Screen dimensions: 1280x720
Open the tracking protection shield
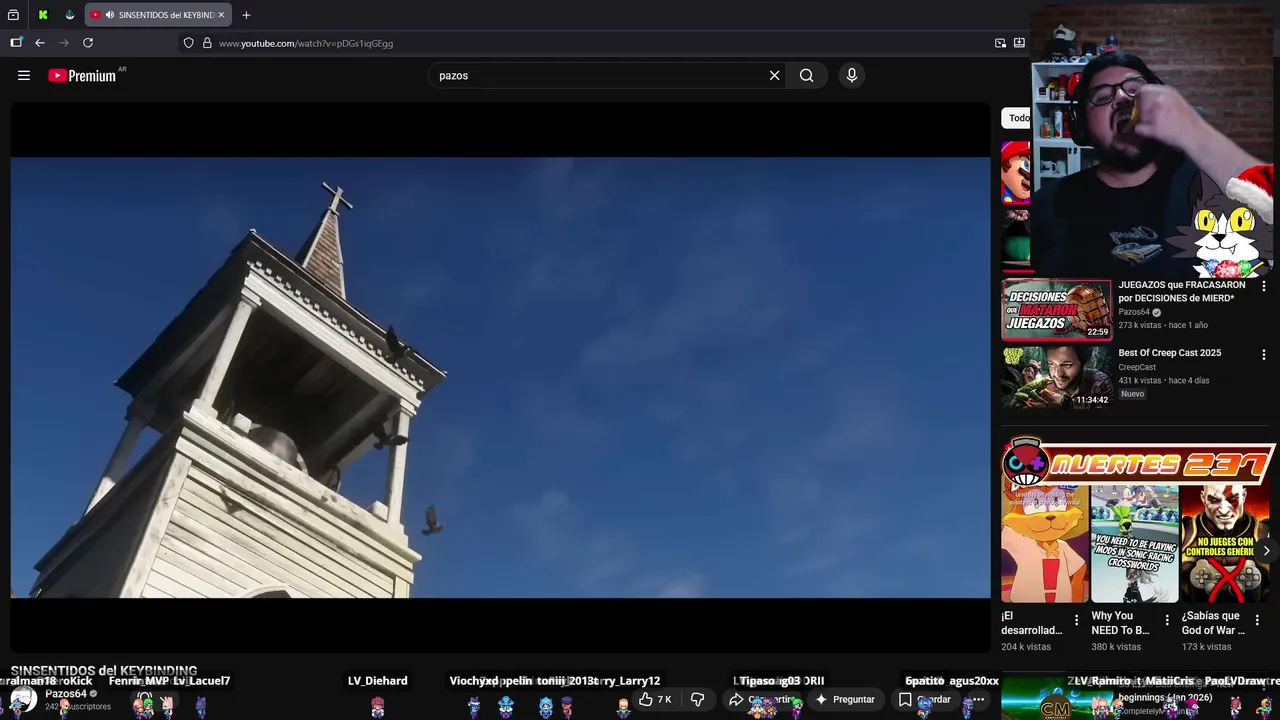pyautogui.click(x=188, y=43)
